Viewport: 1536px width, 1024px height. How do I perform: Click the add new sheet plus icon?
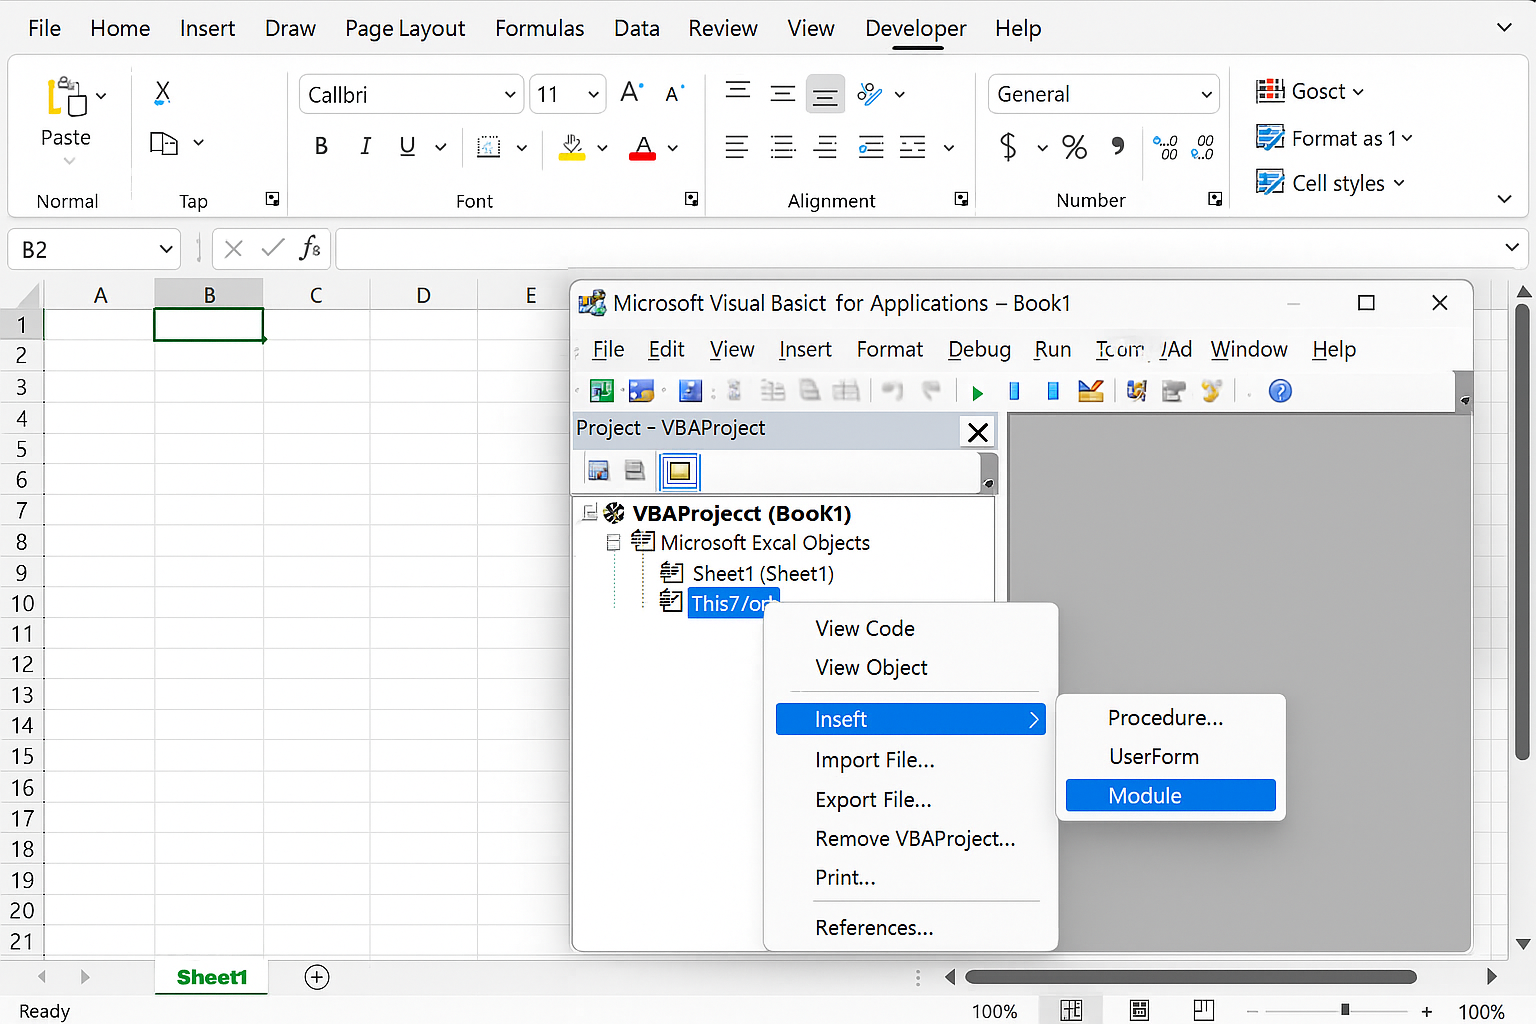click(x=317, y=977)
